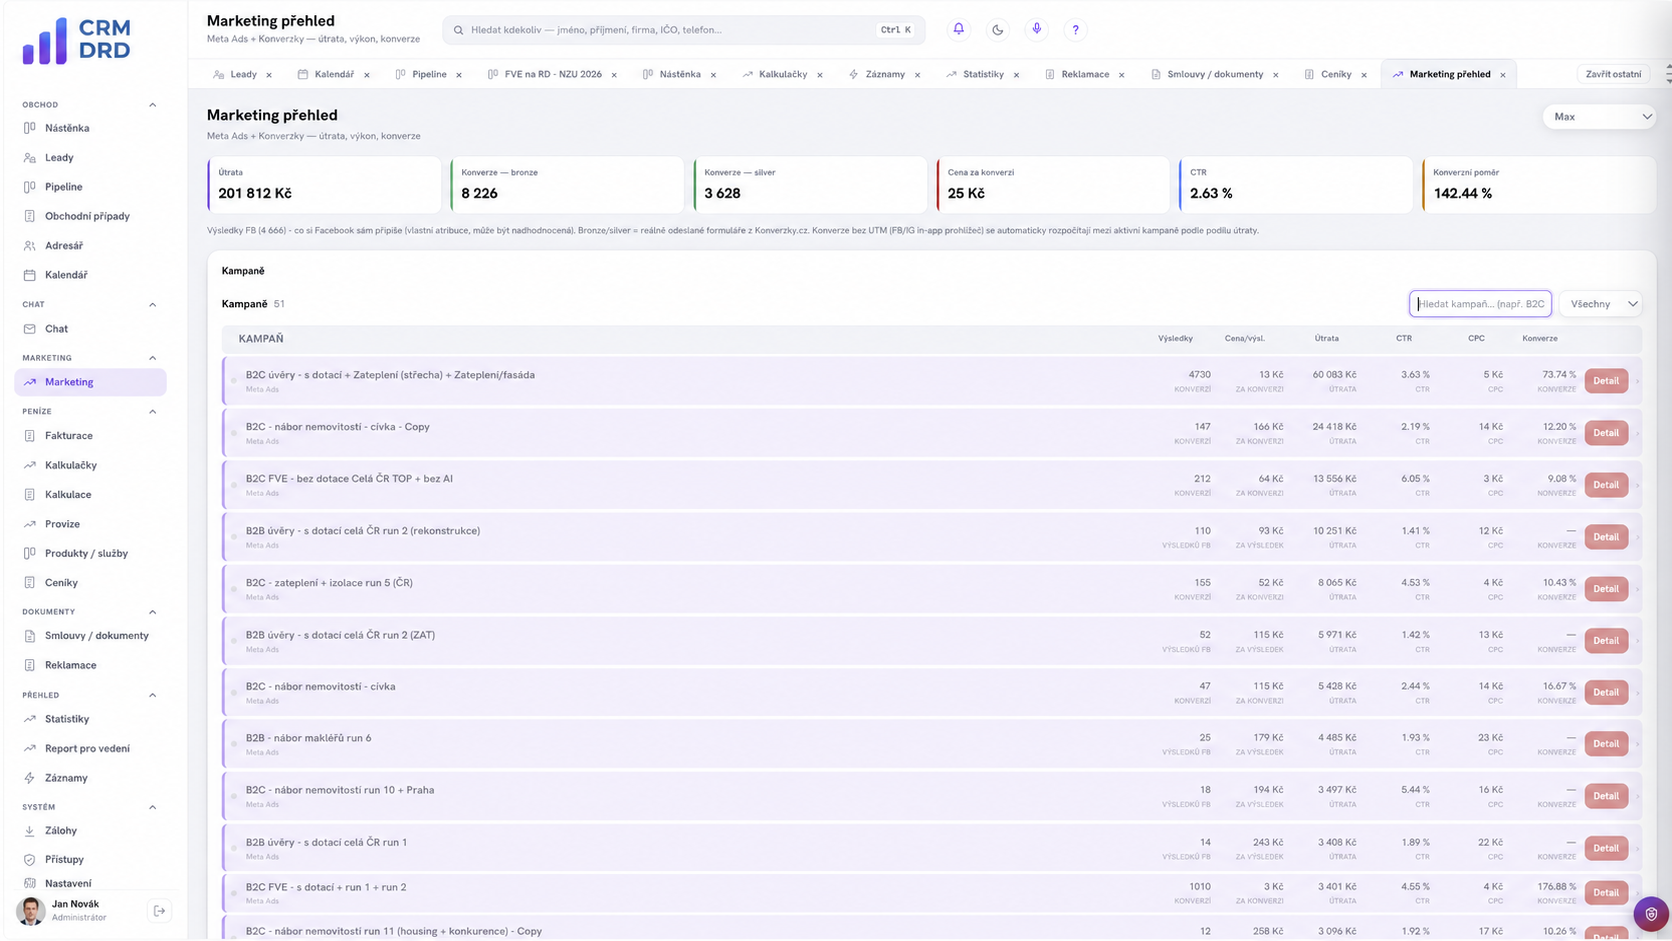Click the logout icon beside Jan Novák
Viewport: 1672px width, 941px height.
click(159, 911)
